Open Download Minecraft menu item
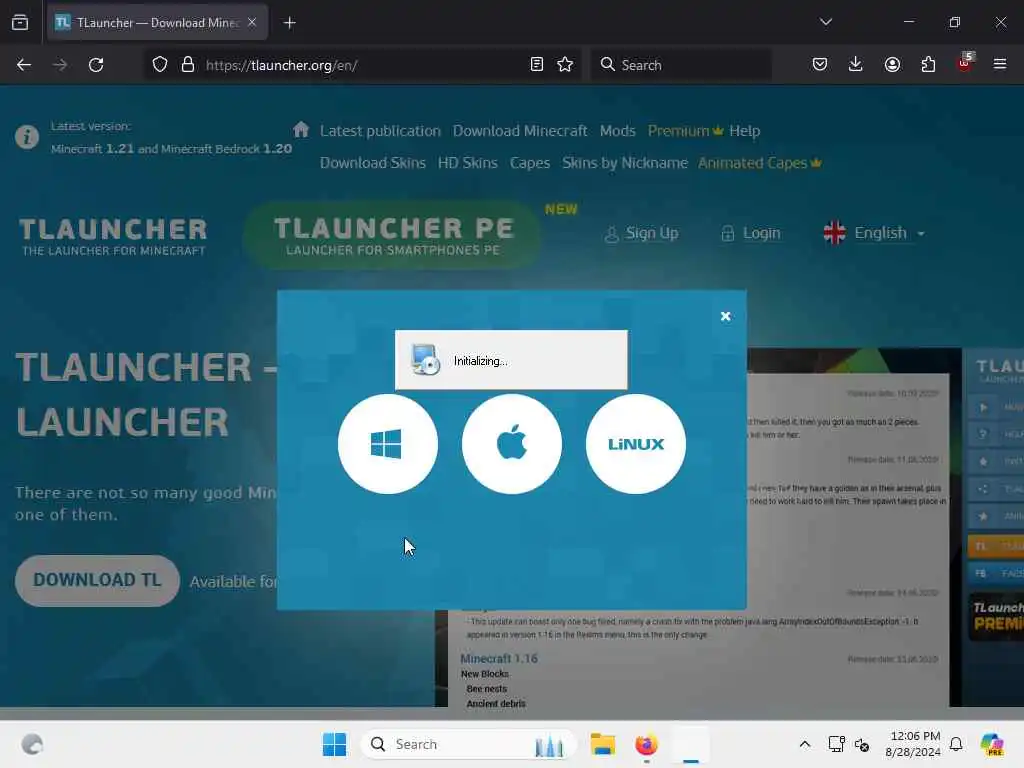 [x=520, y=131]
